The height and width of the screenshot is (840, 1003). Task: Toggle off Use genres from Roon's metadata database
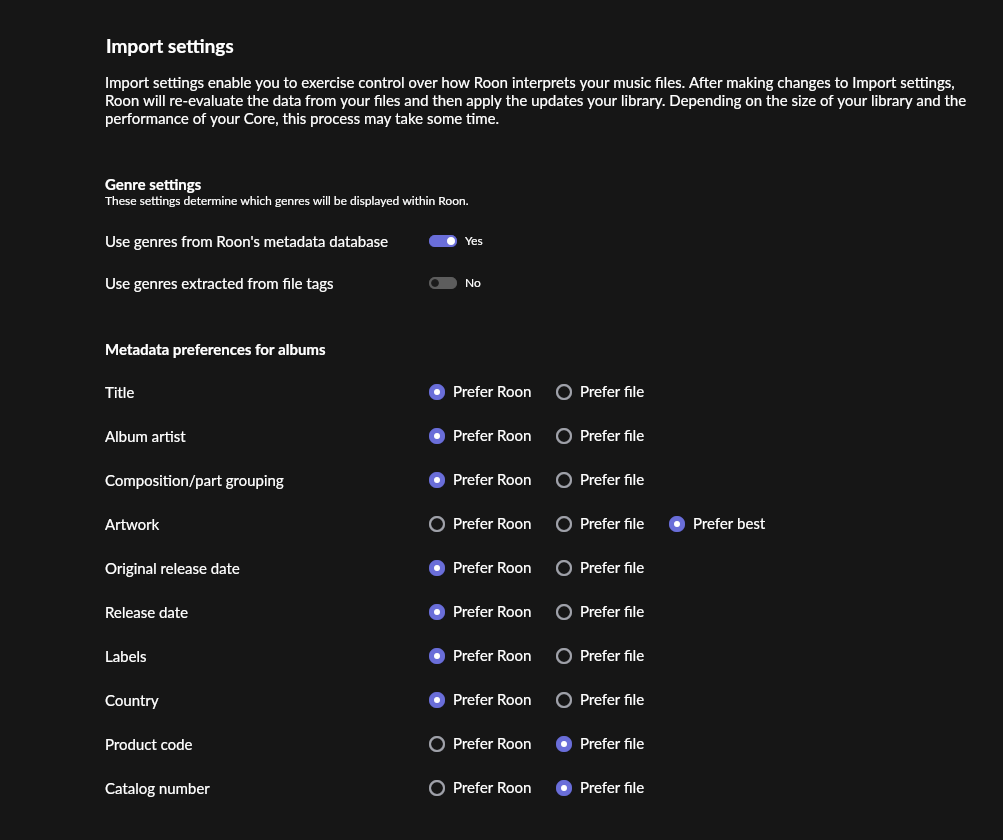[443, 241]
